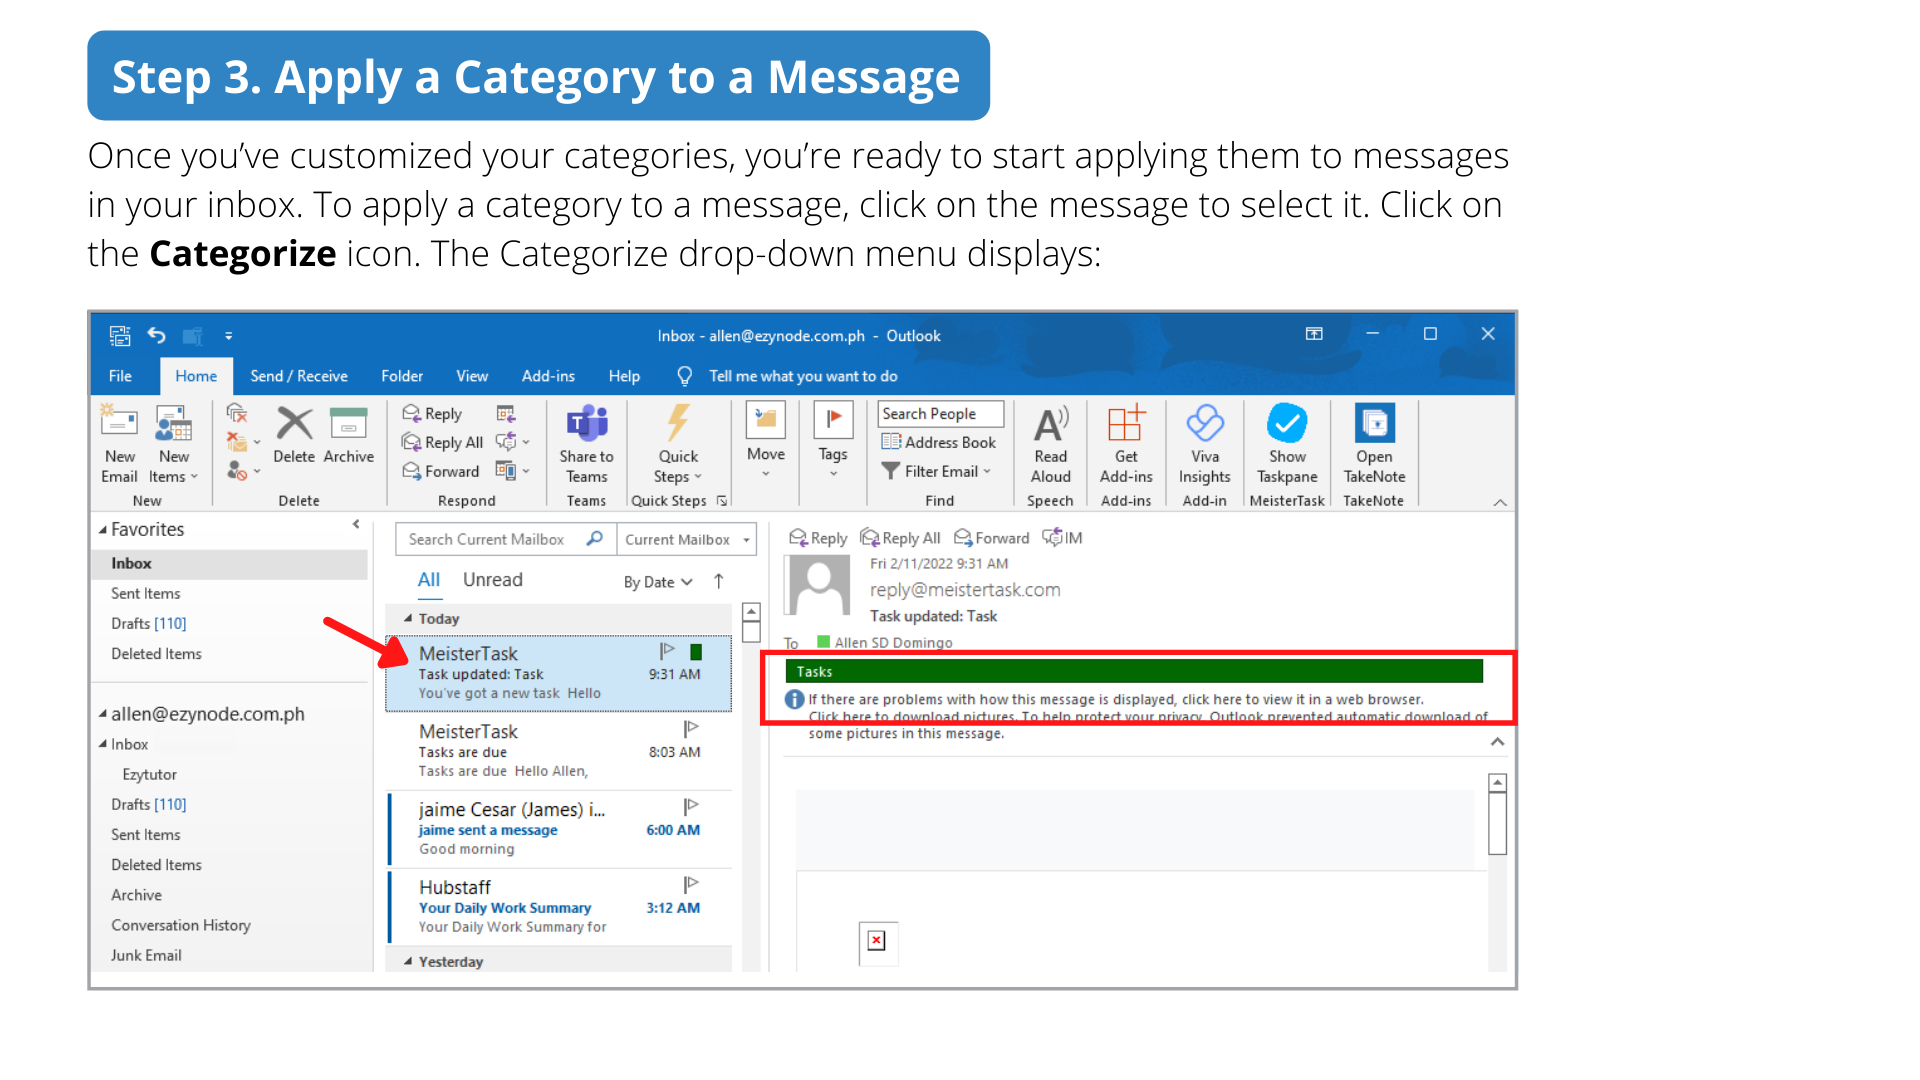Collapse the Favorites folder group

pyautogui.click(x=103, y=530)
